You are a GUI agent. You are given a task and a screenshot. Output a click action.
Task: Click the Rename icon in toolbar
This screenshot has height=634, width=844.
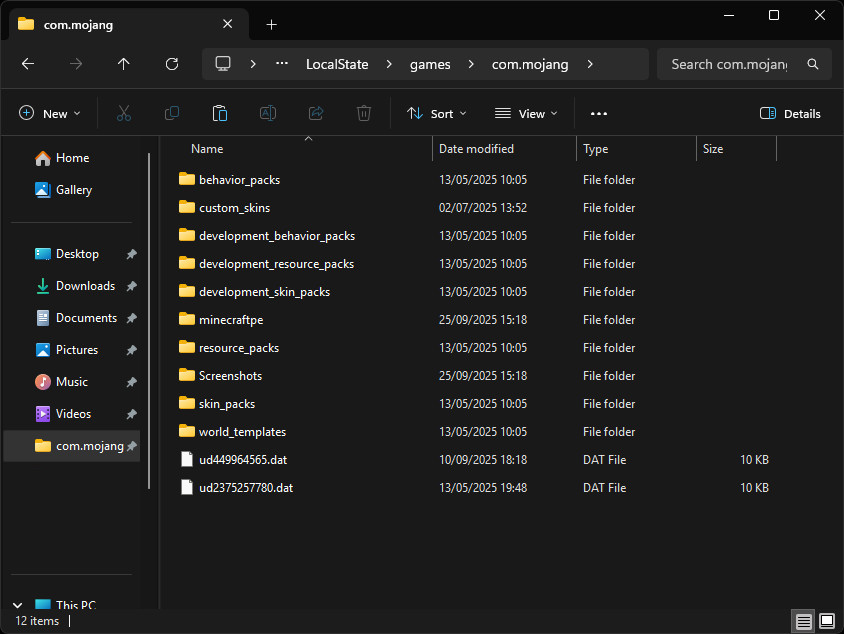tap(268, 114)
